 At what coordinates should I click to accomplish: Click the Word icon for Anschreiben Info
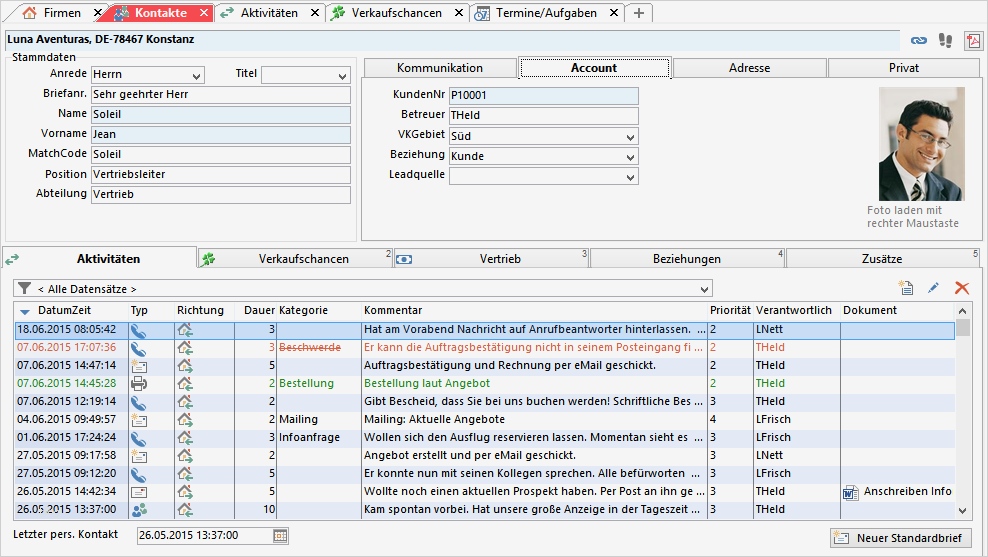coord(851,491)
